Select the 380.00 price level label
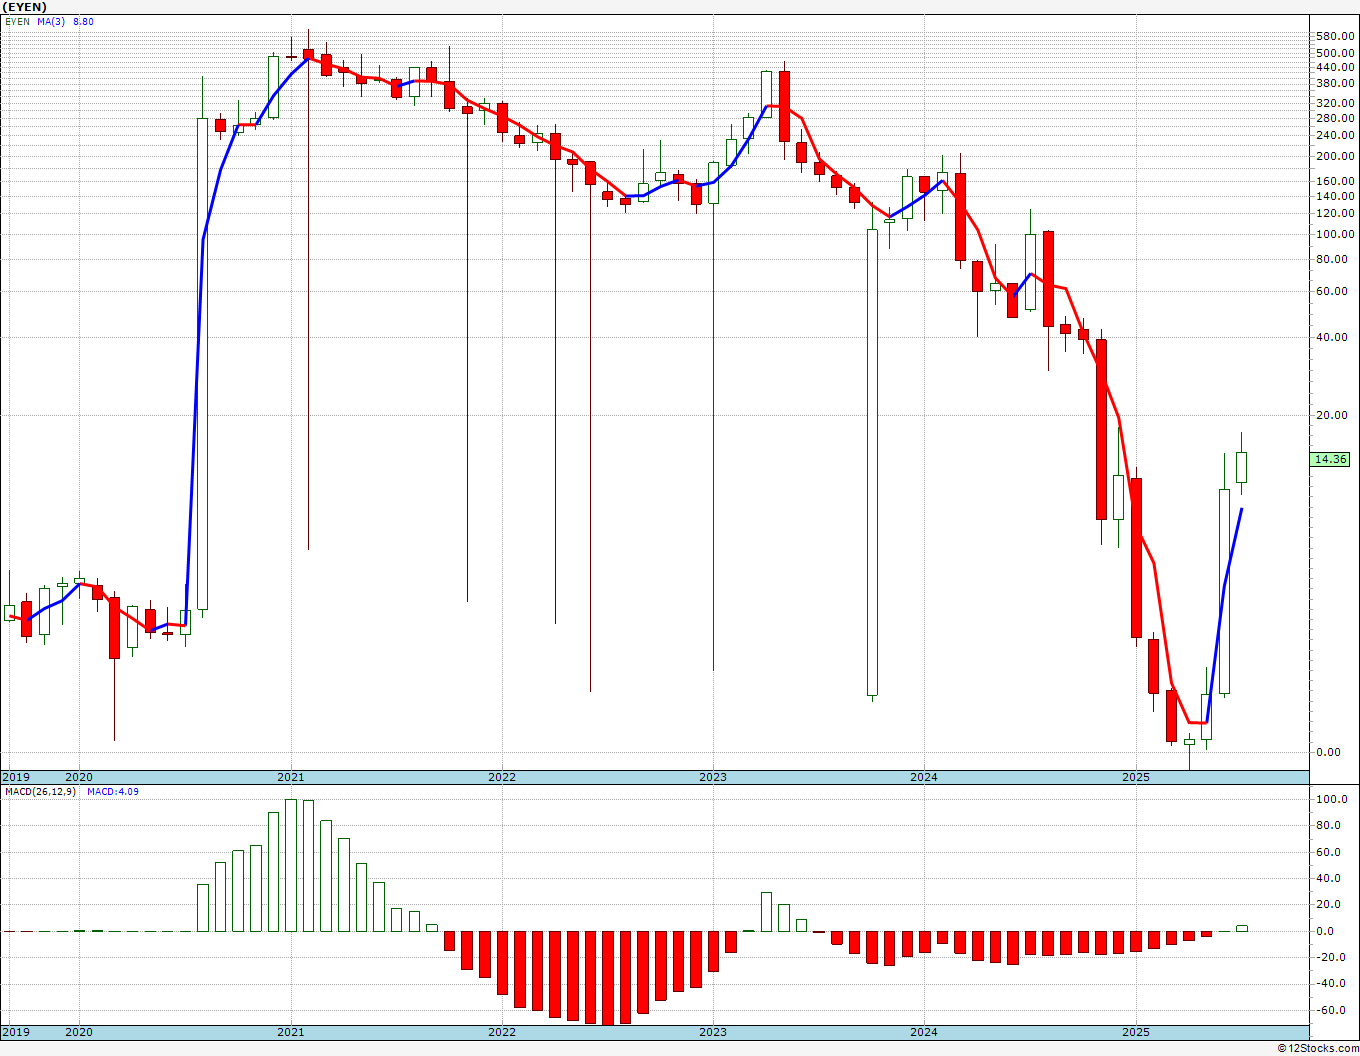This screenshot has height=1056, width=1360. click(1336, 83)
